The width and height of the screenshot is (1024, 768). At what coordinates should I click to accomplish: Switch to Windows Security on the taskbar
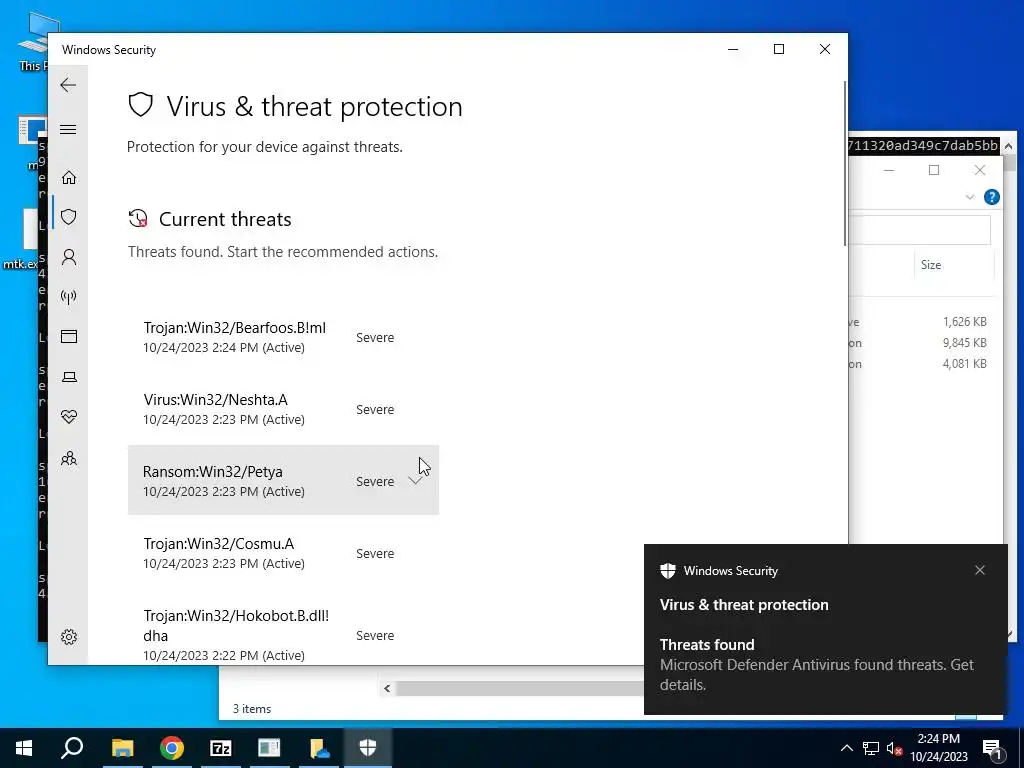(x=368, y=748)
